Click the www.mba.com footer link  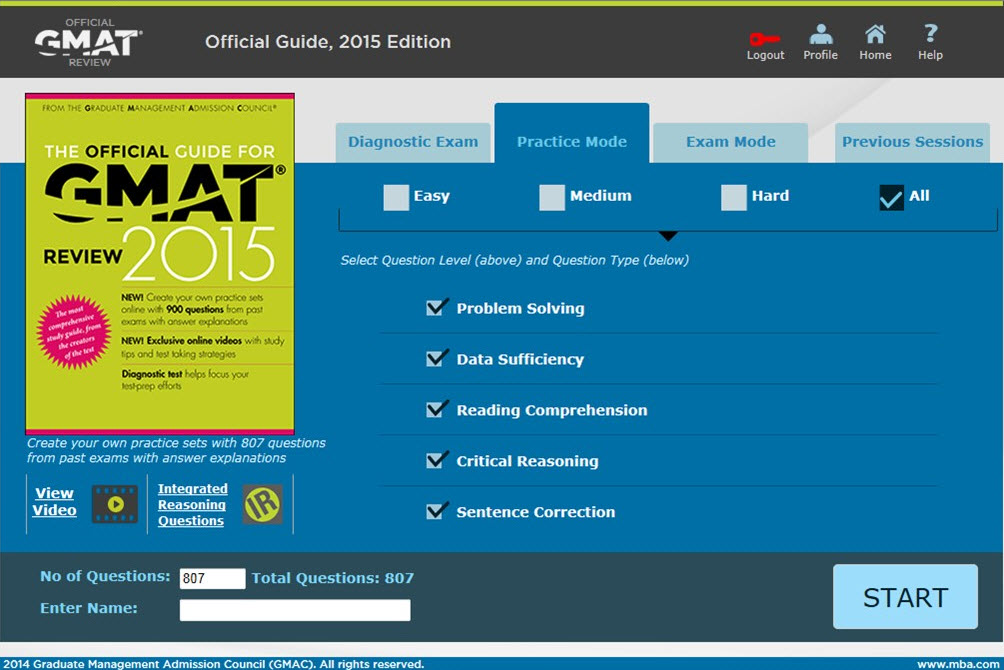959,664
